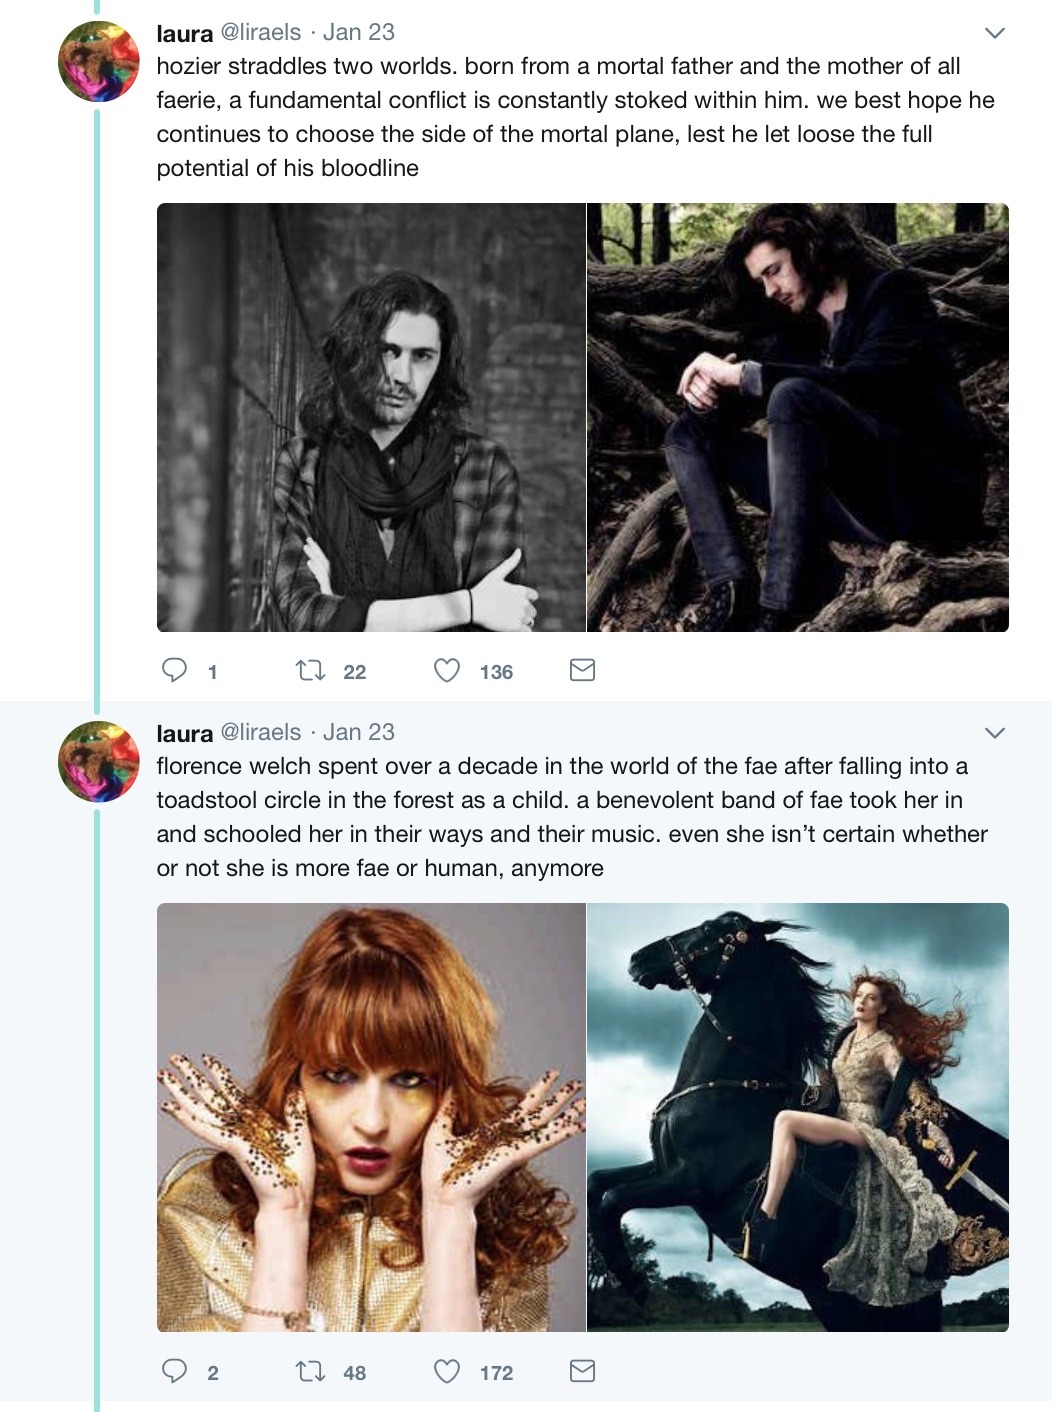
Task: Share florence welch tweet by message
Action: [x=582, y=1371]
